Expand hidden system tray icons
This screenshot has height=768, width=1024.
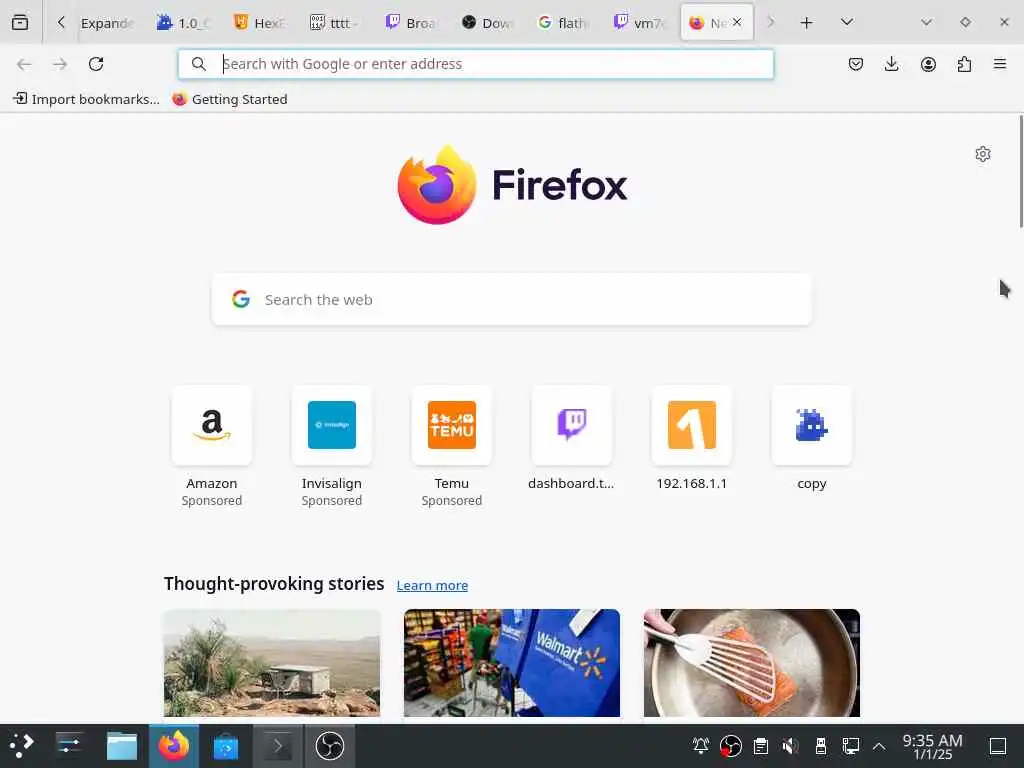tap(879, 746)
